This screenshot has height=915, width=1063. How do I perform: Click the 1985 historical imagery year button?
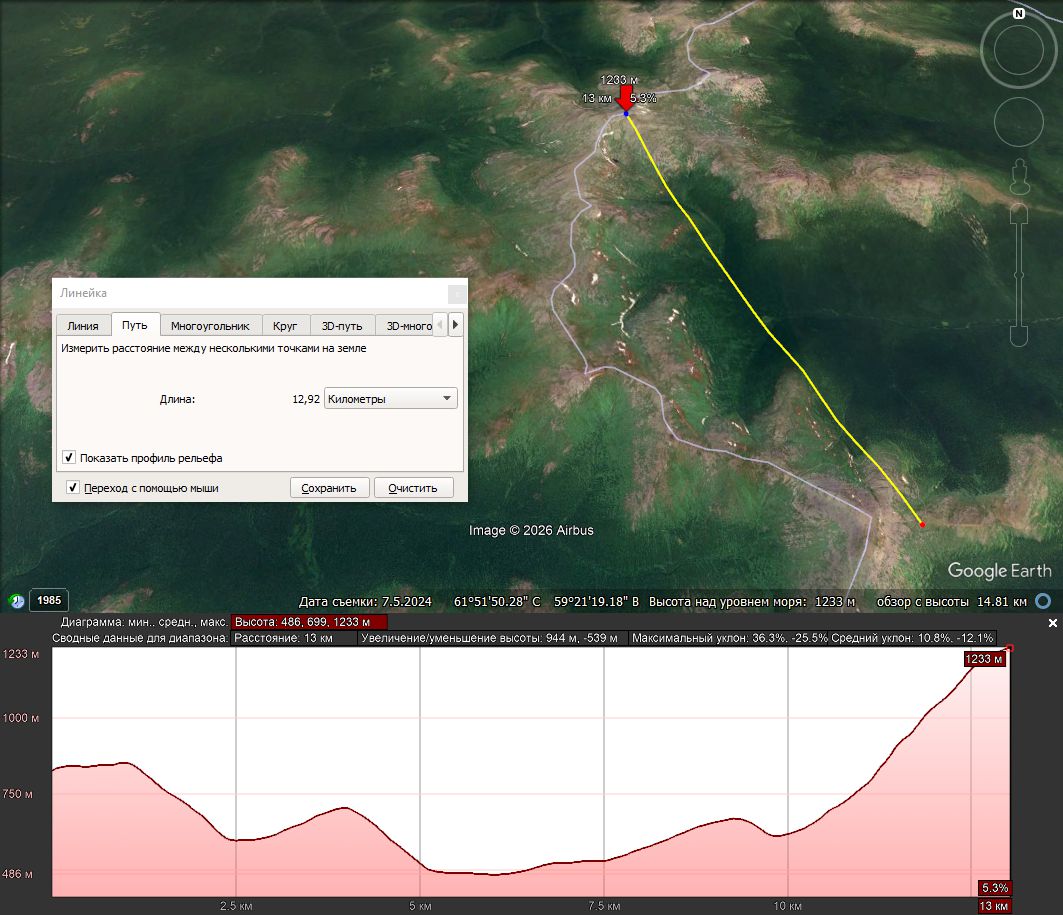tap(49, 601)
